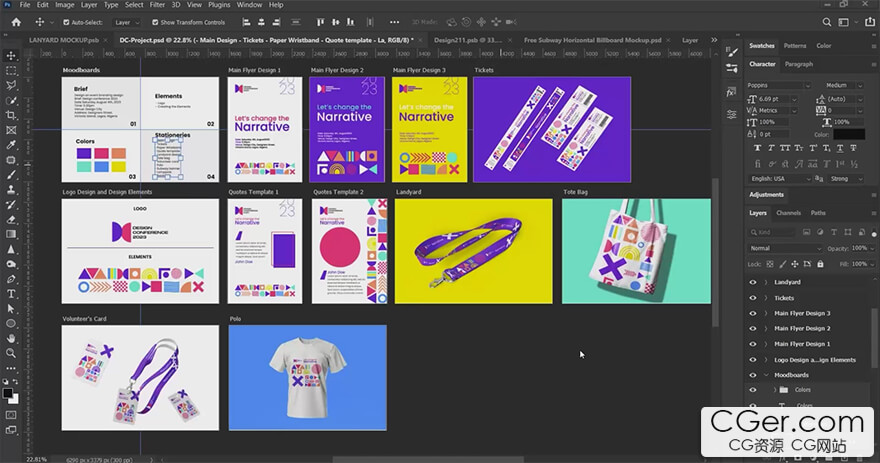The width and height of the screenshot is (880, 463).
Task: Select the Brush tool
Action: point(11,175)
